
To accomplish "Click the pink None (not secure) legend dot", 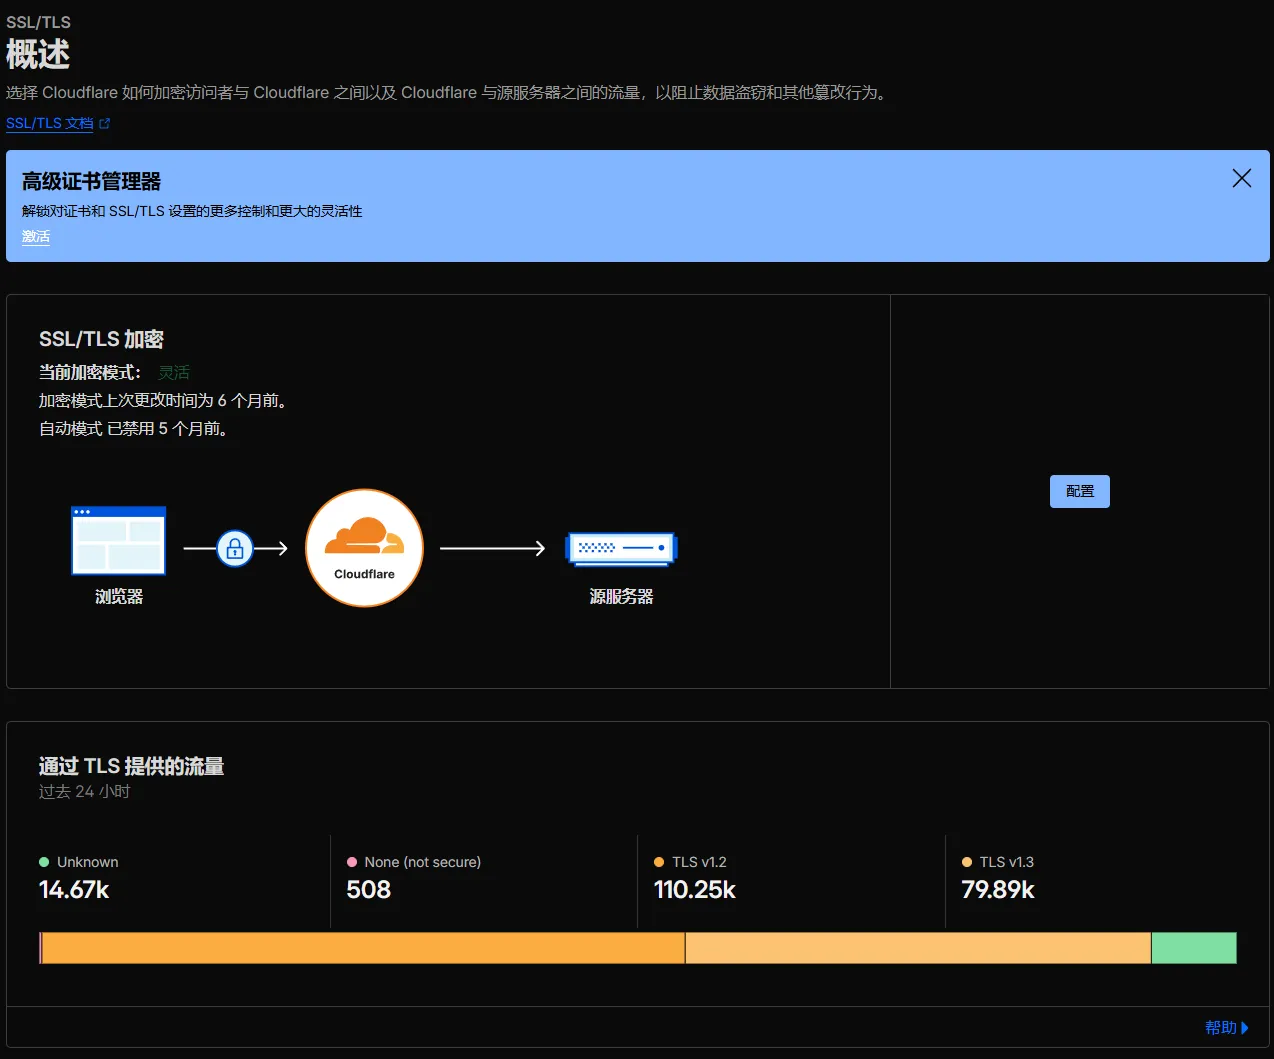I will [352, 862].
